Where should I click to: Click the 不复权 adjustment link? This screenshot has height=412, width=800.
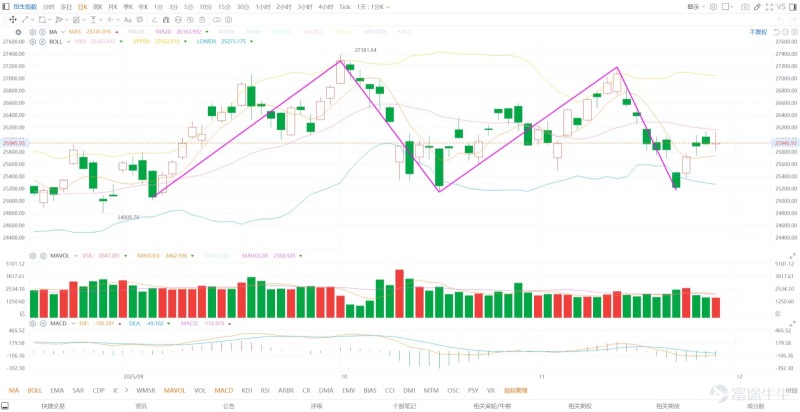click(758, 32)
